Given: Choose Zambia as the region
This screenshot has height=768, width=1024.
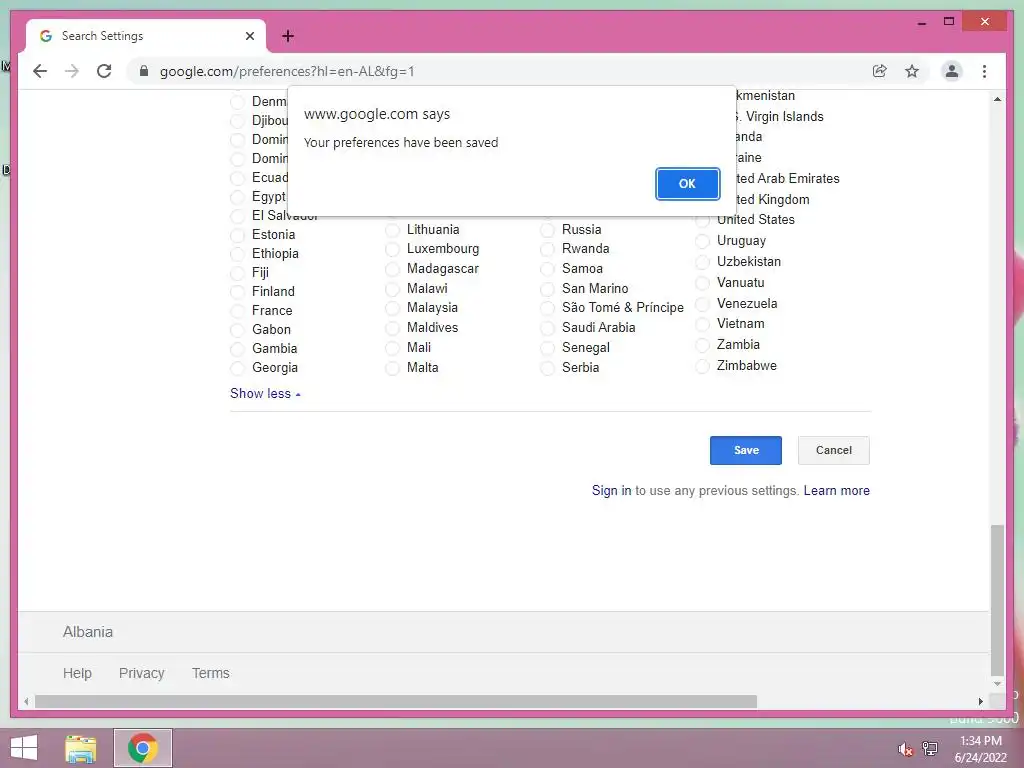Looking at the screenshot, I should point(703,345).
